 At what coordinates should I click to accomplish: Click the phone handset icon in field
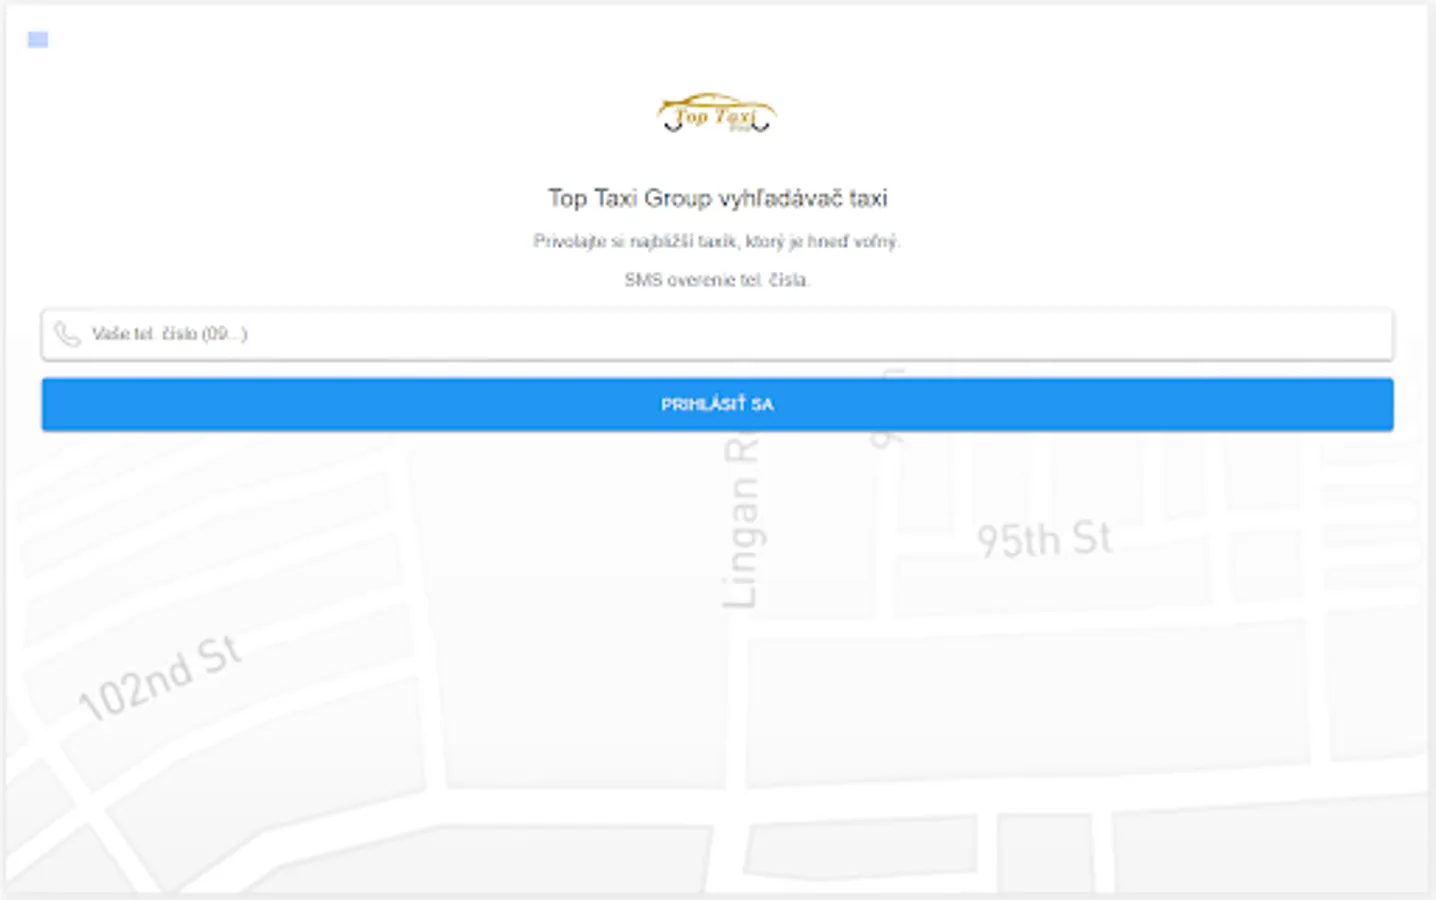click(67, 334)
